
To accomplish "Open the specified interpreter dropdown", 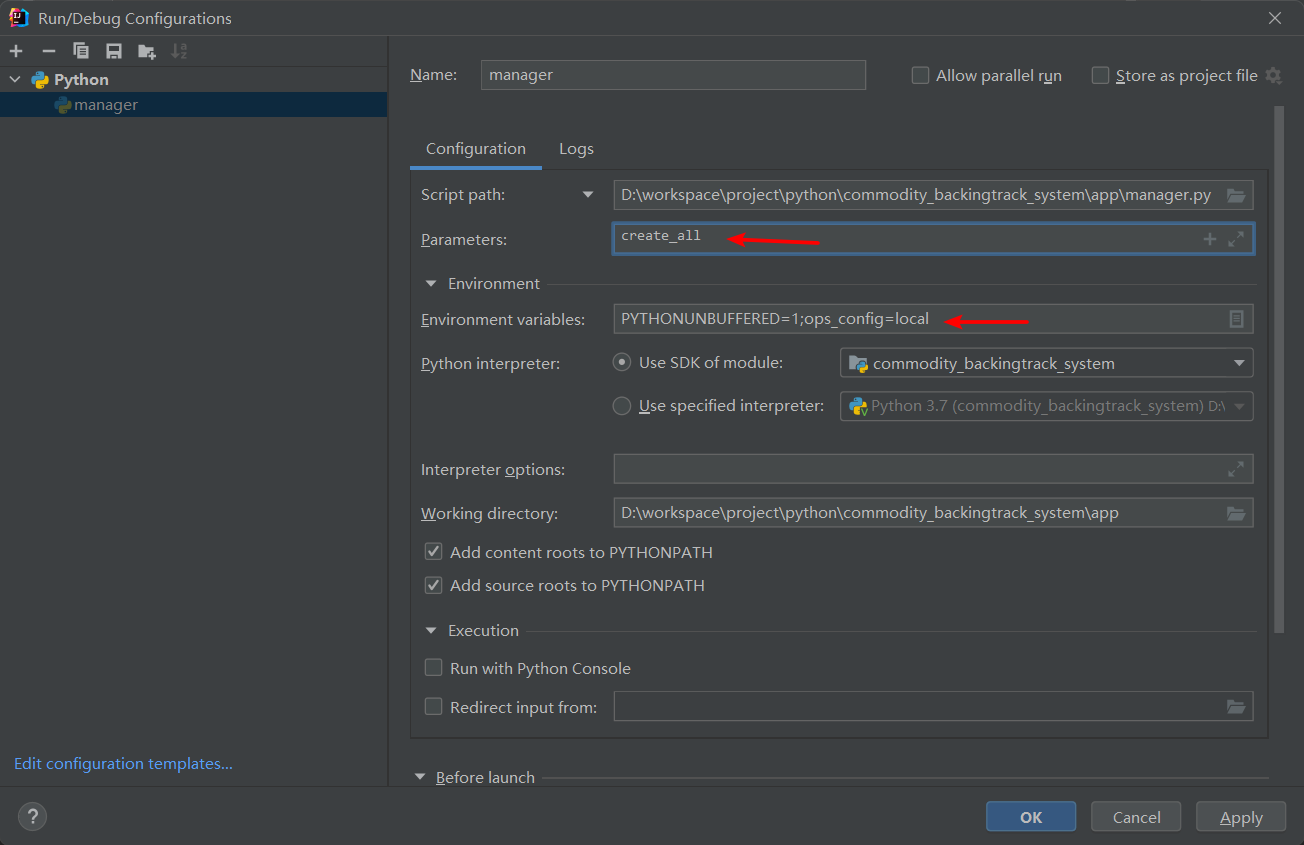I will pyautogui.click(x=1240, y=407).
